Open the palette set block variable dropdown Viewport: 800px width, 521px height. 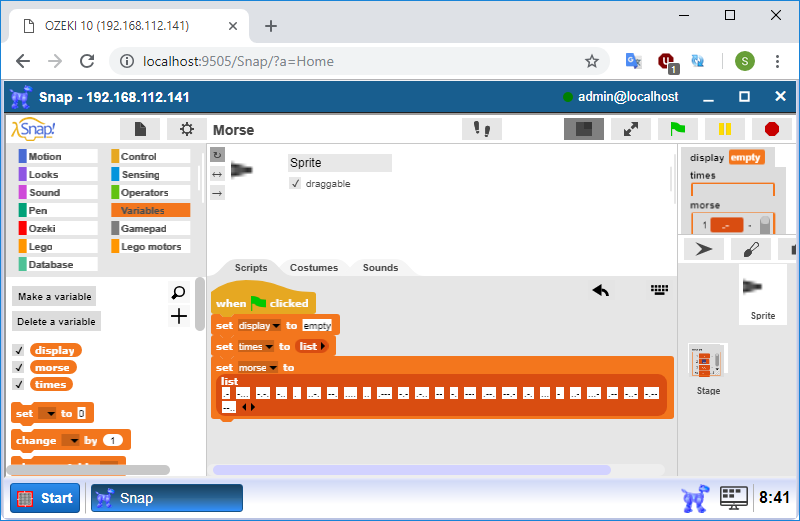click(x=50, y=413)
